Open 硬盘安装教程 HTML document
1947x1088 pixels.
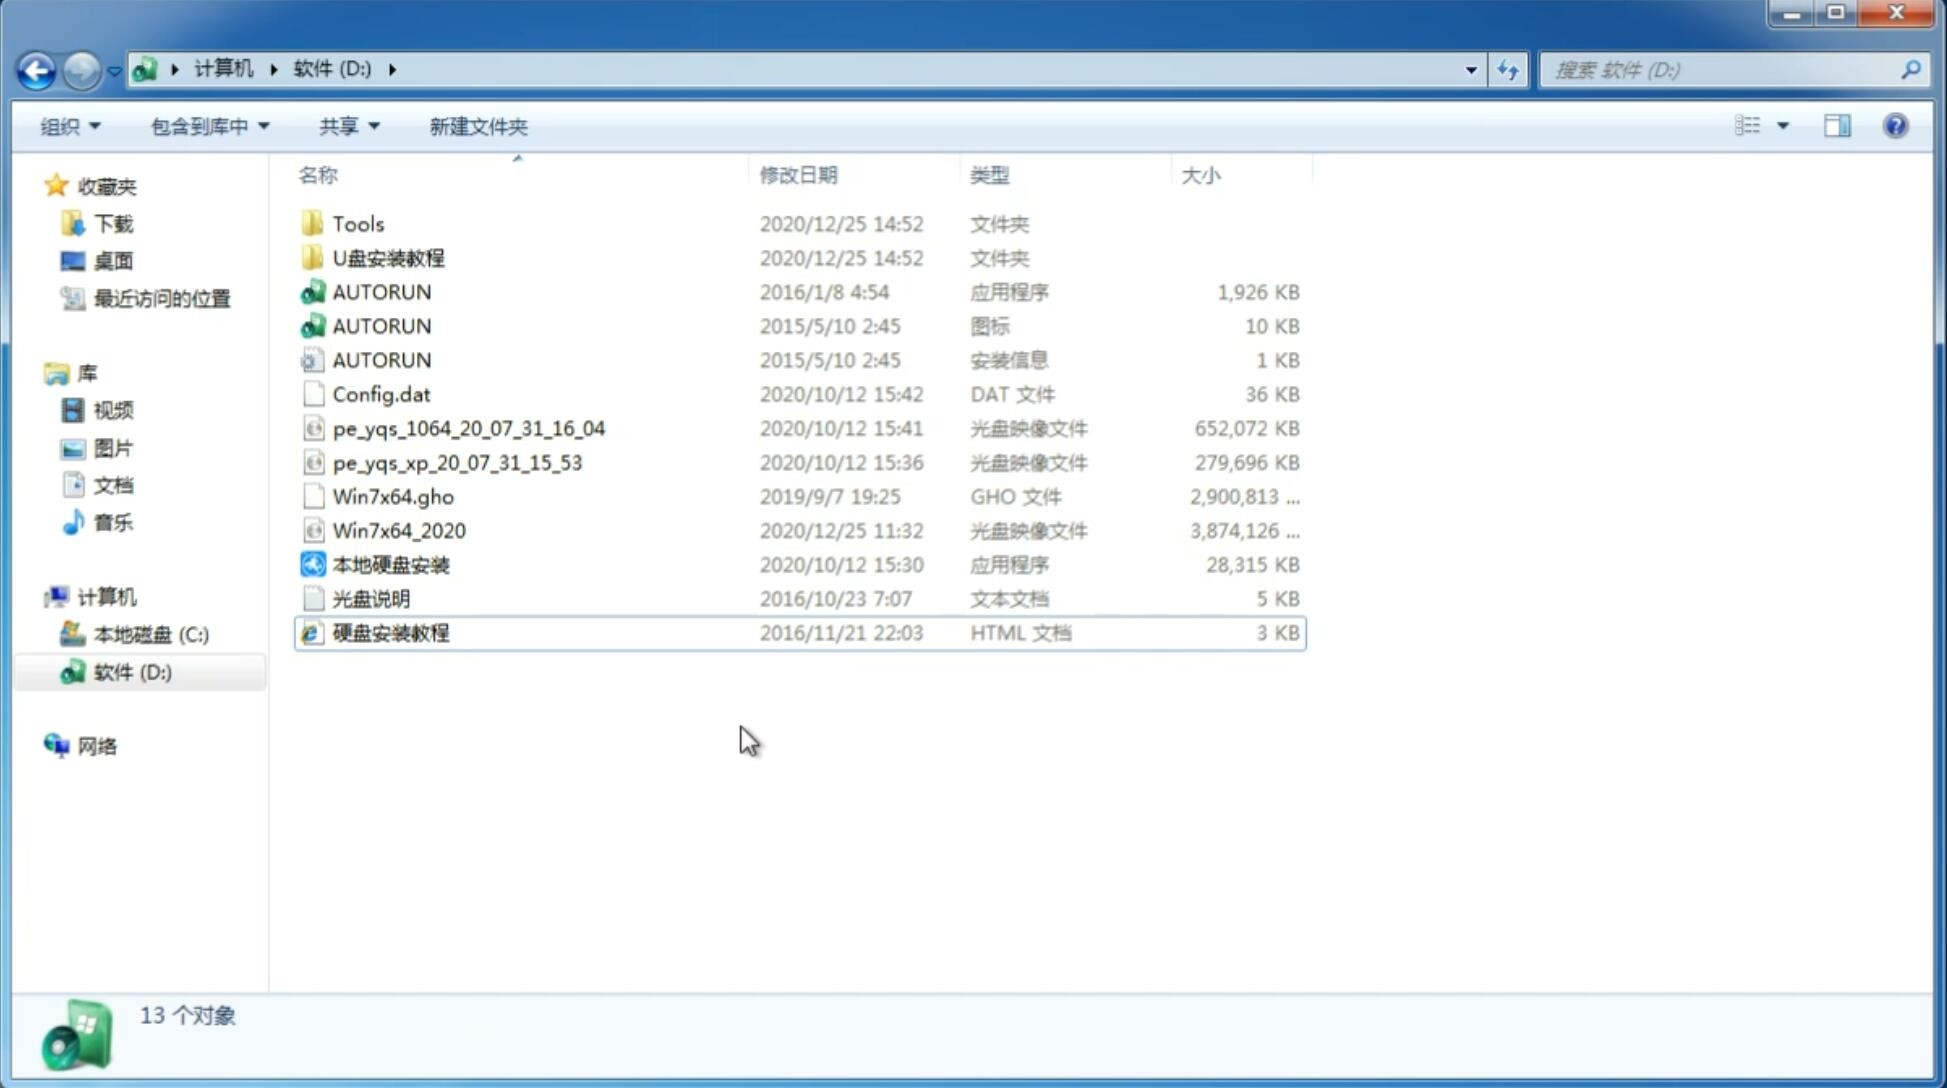(x=389, y=632)
